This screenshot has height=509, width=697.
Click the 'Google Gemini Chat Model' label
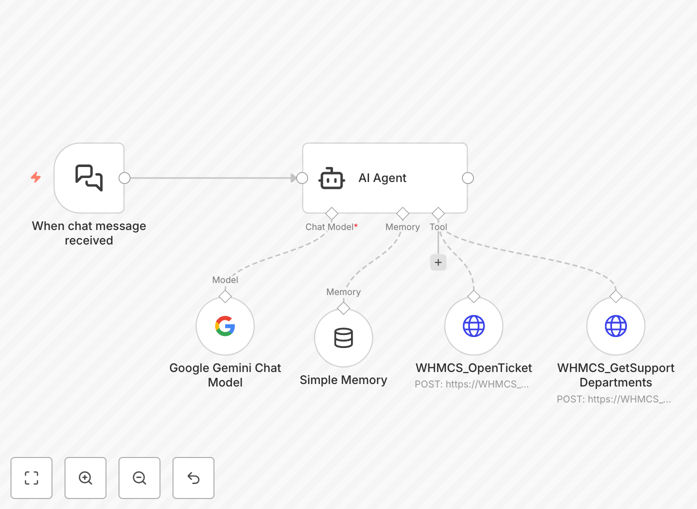tap(225, 375)
